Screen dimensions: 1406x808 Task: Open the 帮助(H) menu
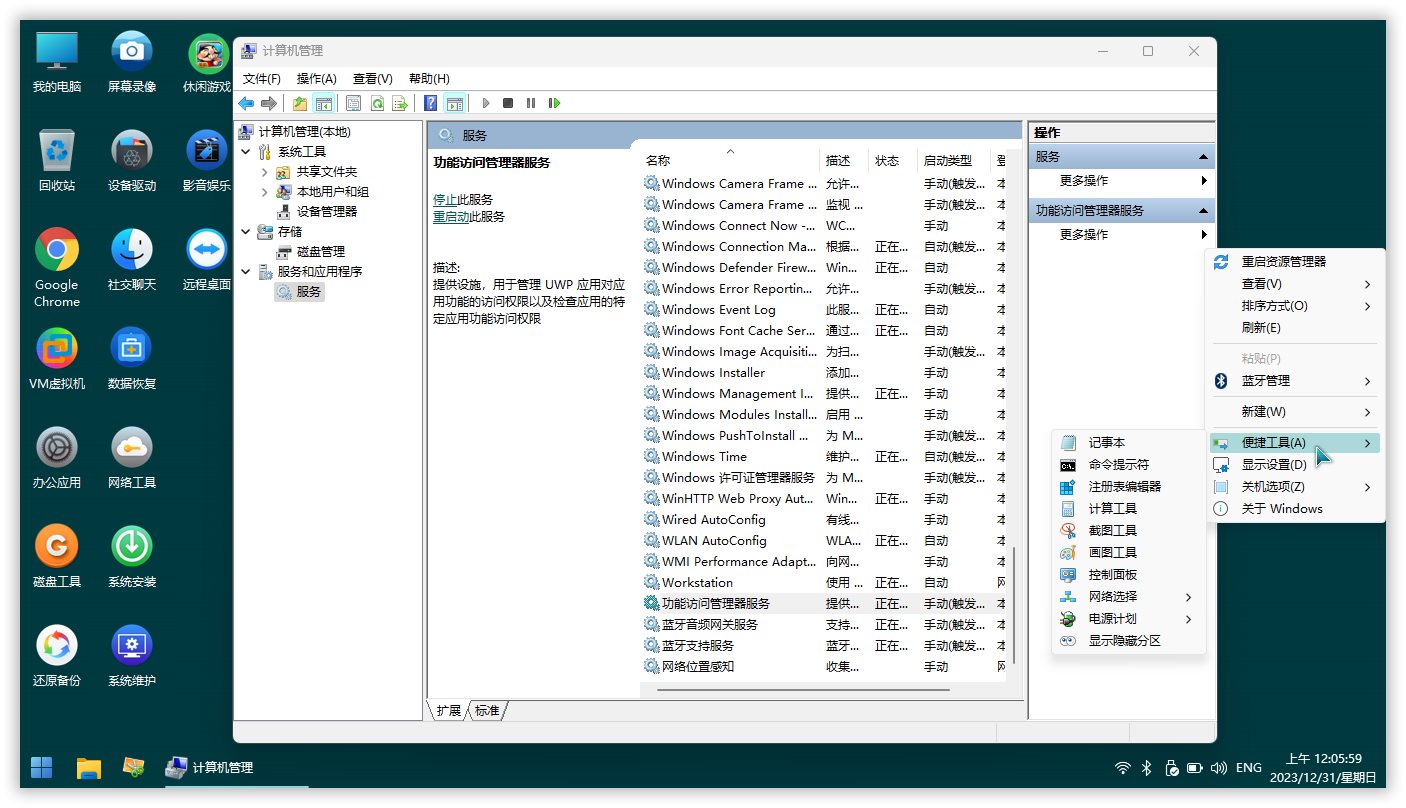(x=429, y=78)
